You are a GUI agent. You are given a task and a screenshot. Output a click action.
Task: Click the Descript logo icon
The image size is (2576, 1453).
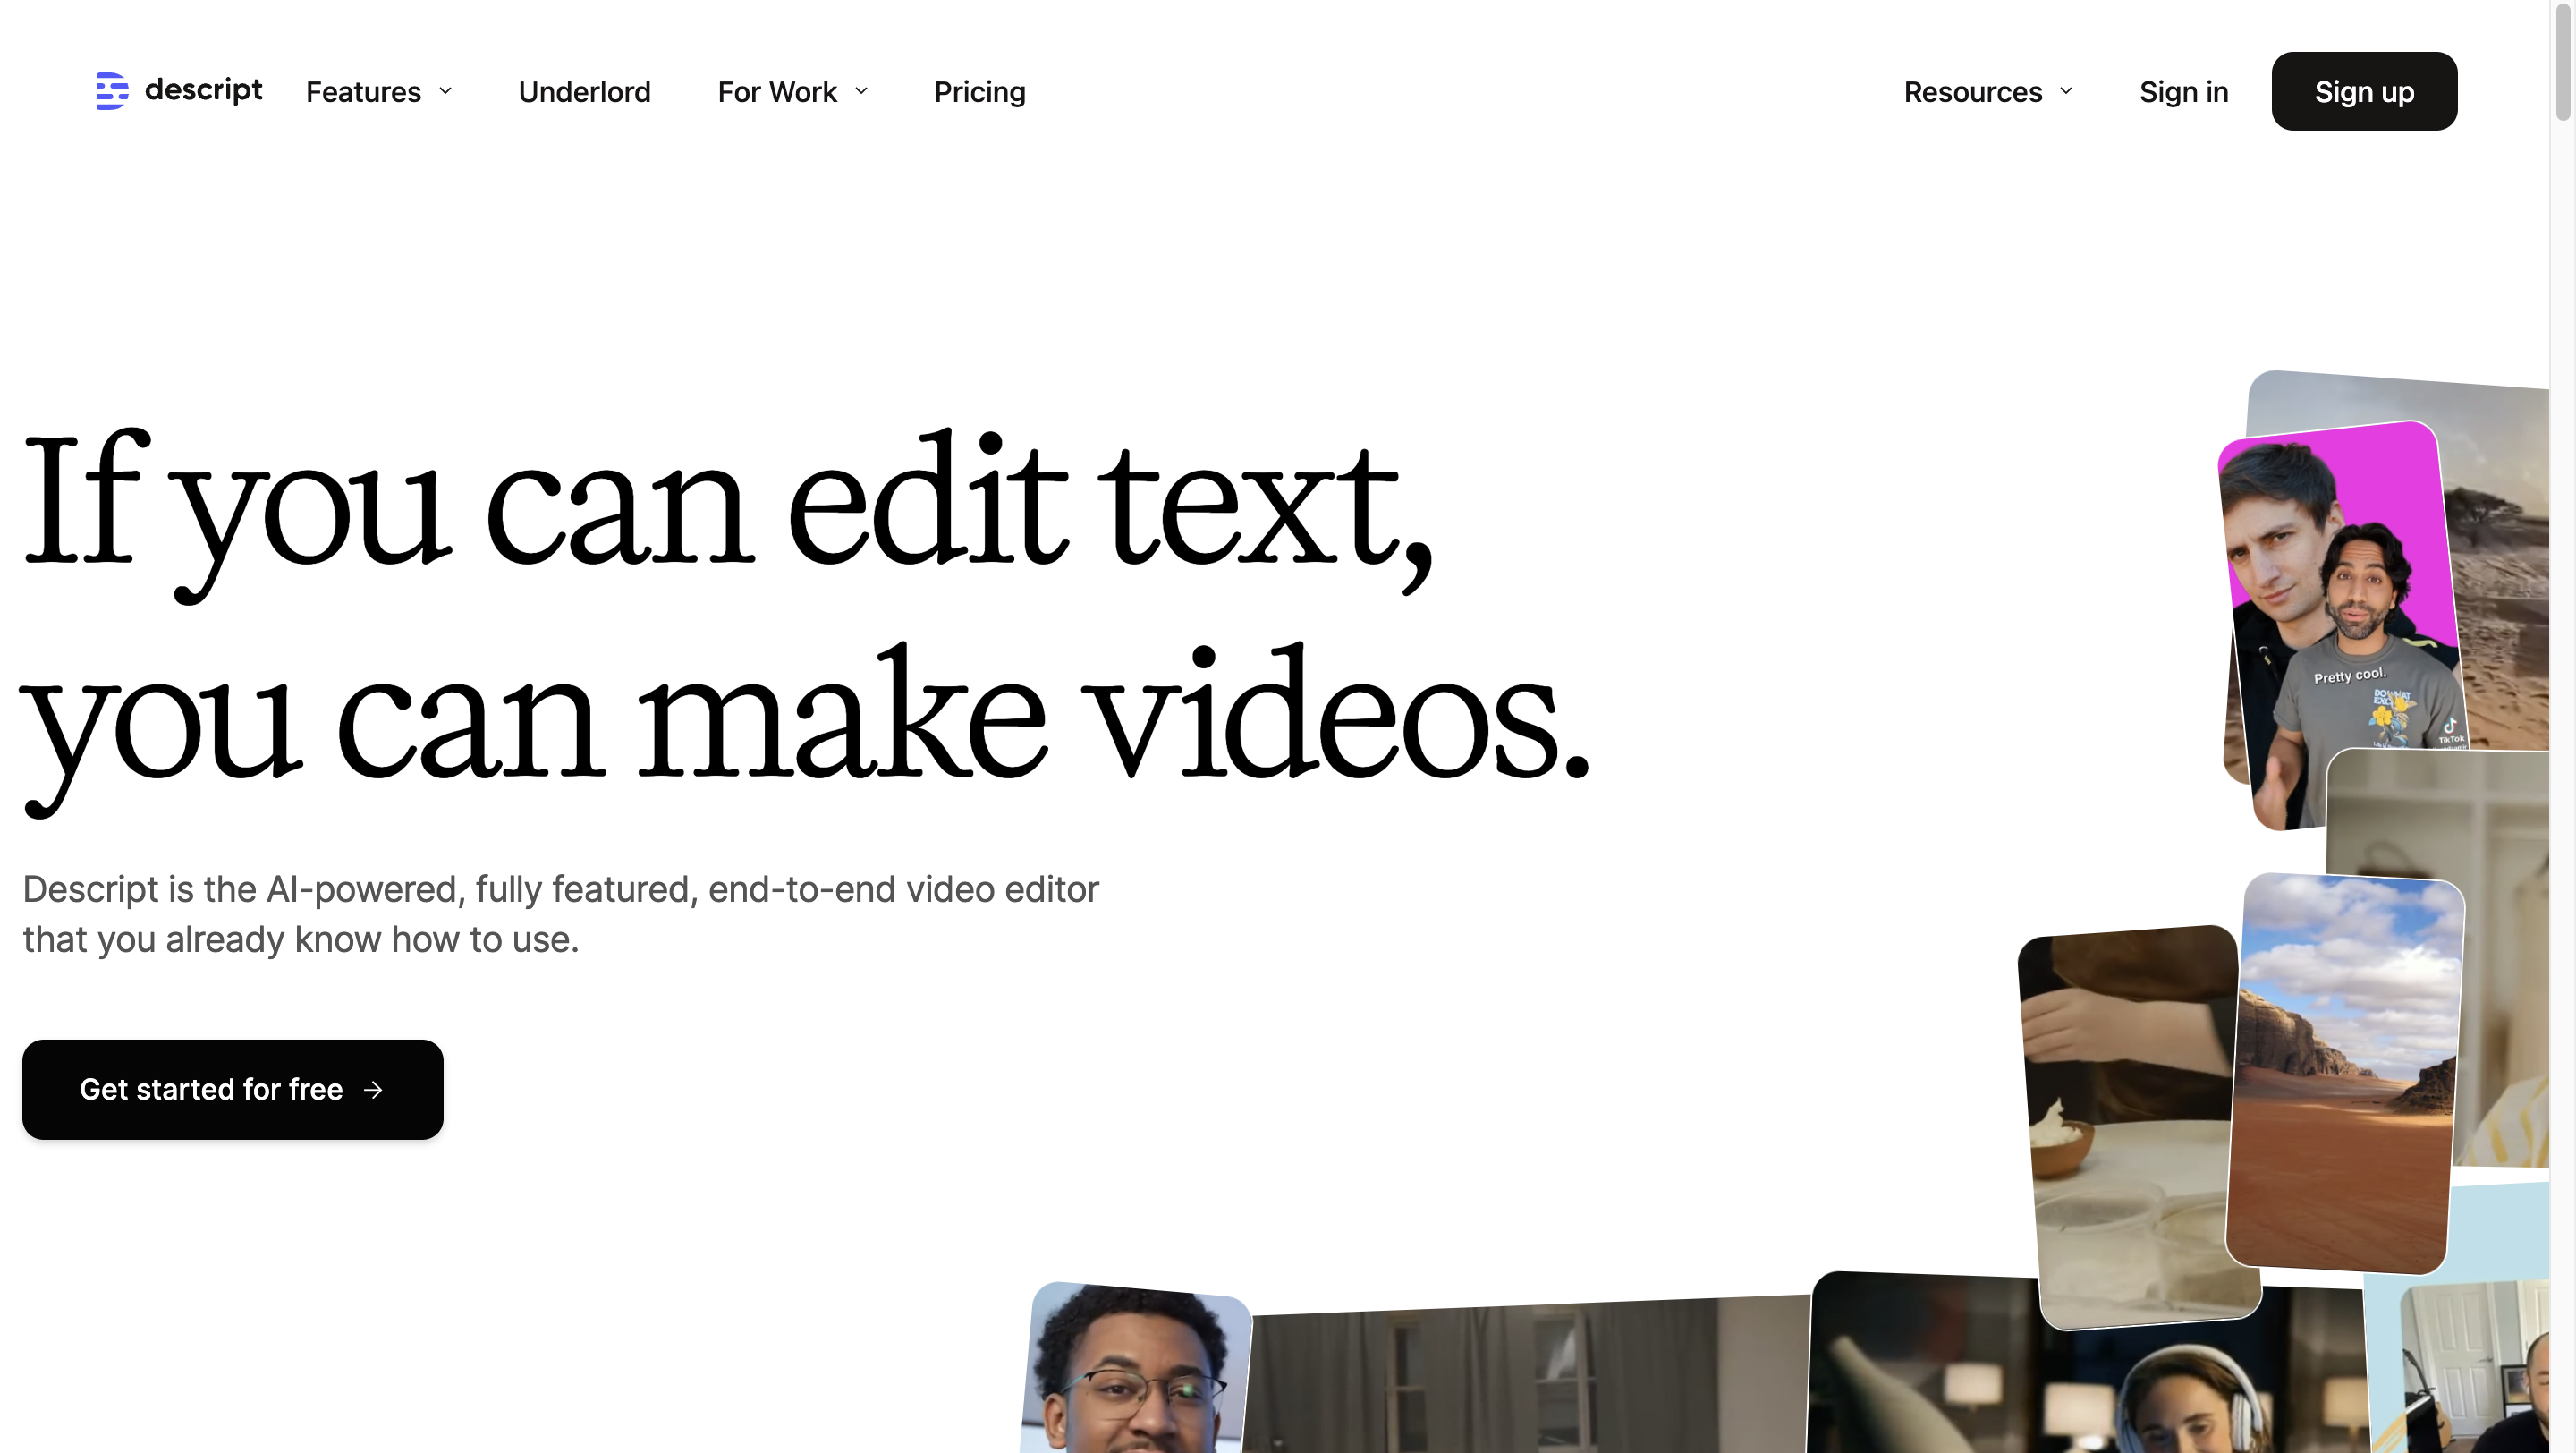tap(112, 91)
